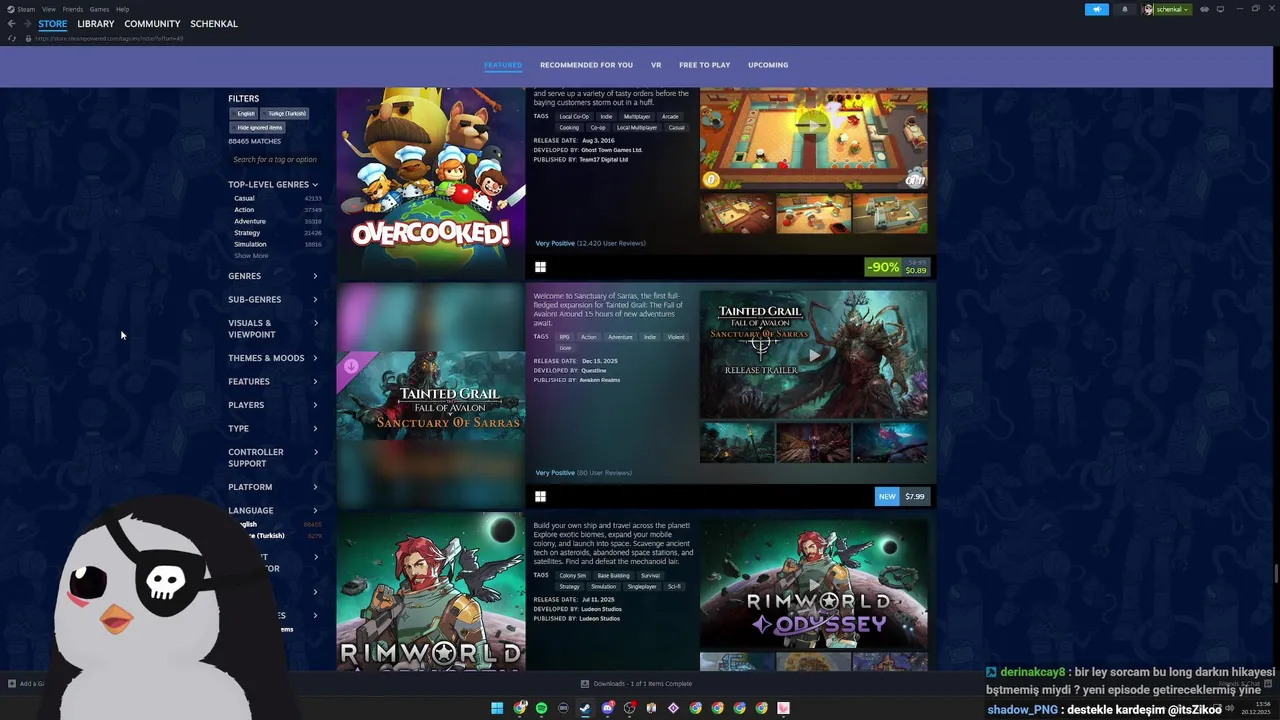The width and height of the screenshot is (1280, 720).
Task: Open the blue announcements megaphone button
Action: [x=1097, y=9]
